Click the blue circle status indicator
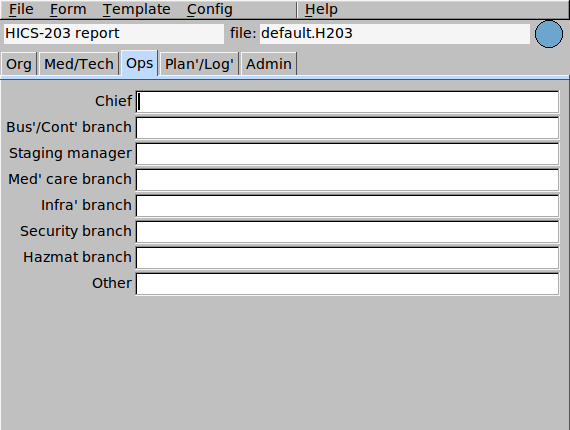The width and height of the screenshot is (570, 430). click(549, 34)
